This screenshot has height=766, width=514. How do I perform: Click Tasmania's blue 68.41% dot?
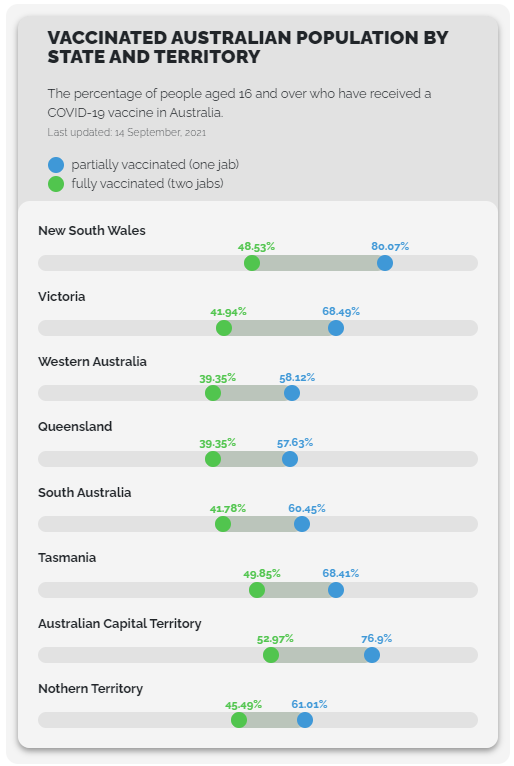coord(336,590)
